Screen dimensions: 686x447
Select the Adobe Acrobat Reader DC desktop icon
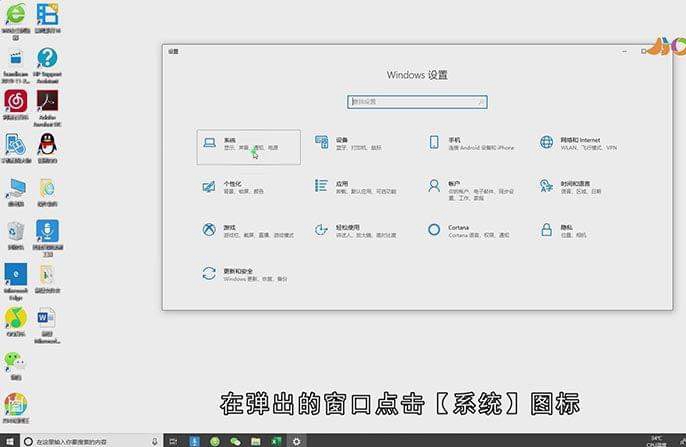tap(47, 108)
